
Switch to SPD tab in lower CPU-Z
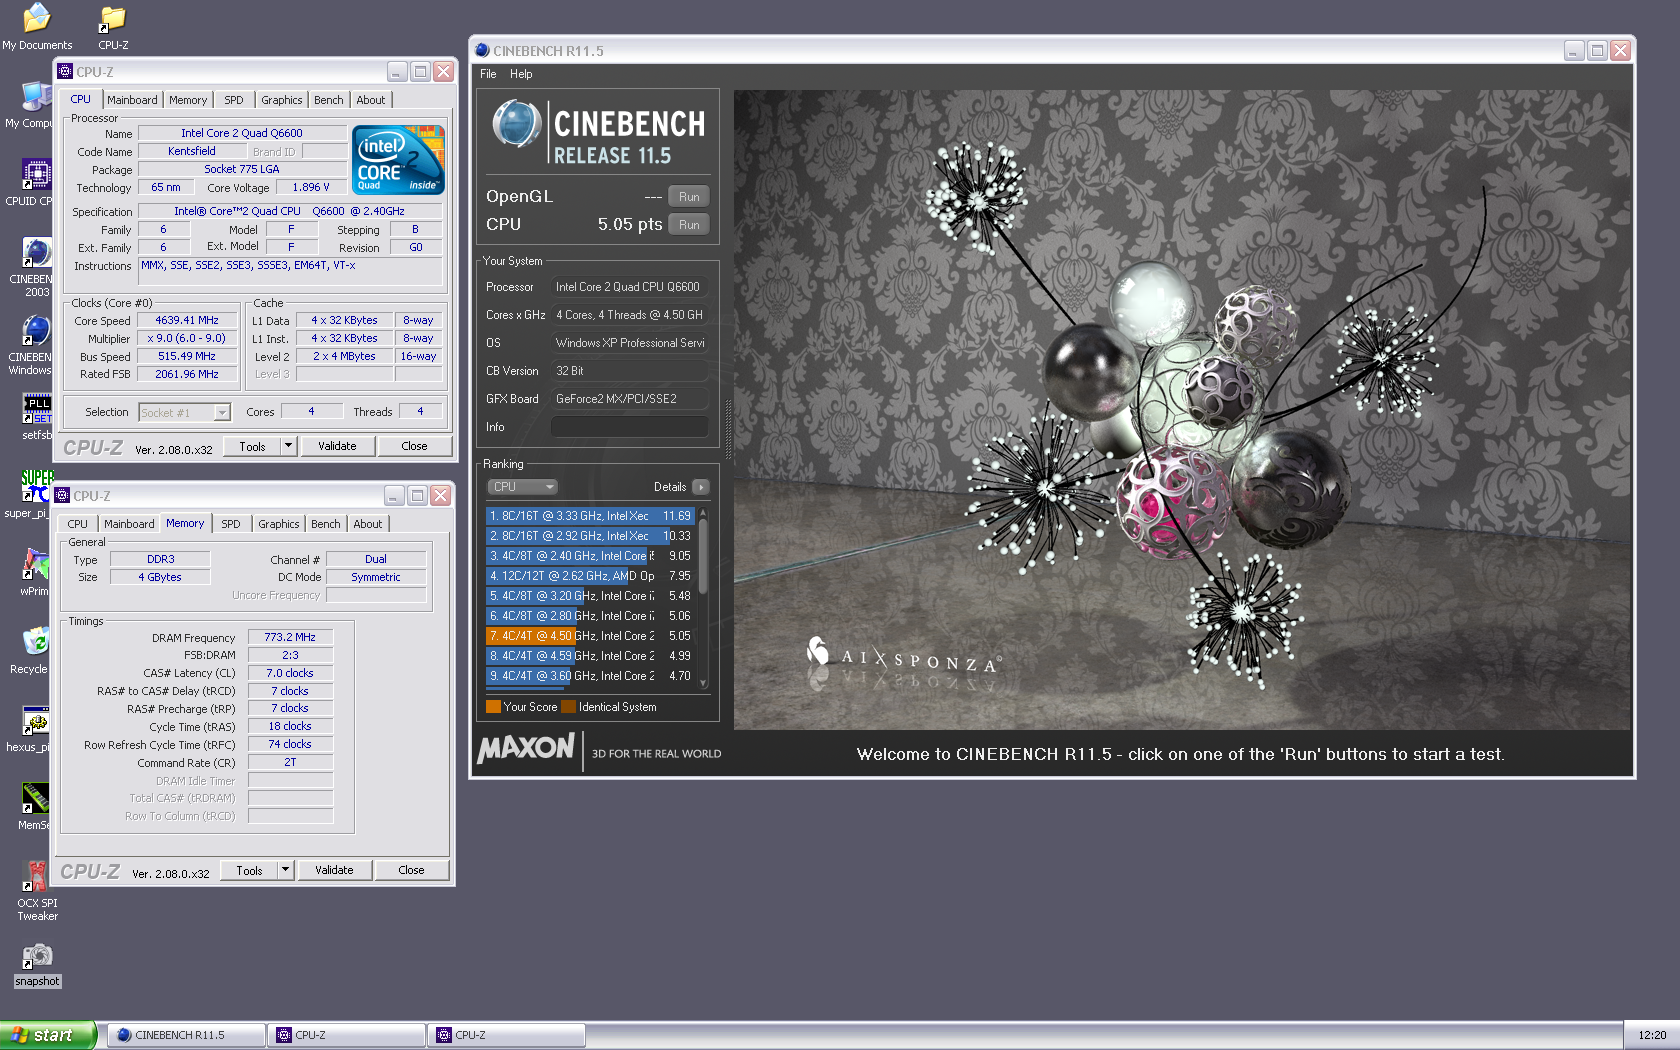pyautogui.click(x=230, y=524)
